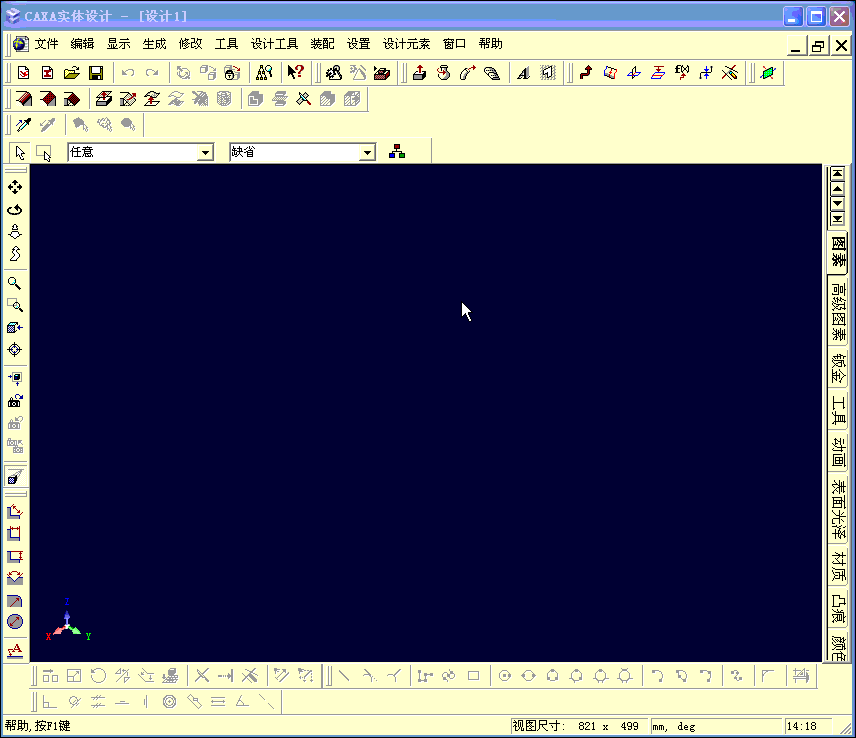Viewport: 856px width, 738px height.
Task: Click the text 'A' tool icon
Action: point(523,73)
